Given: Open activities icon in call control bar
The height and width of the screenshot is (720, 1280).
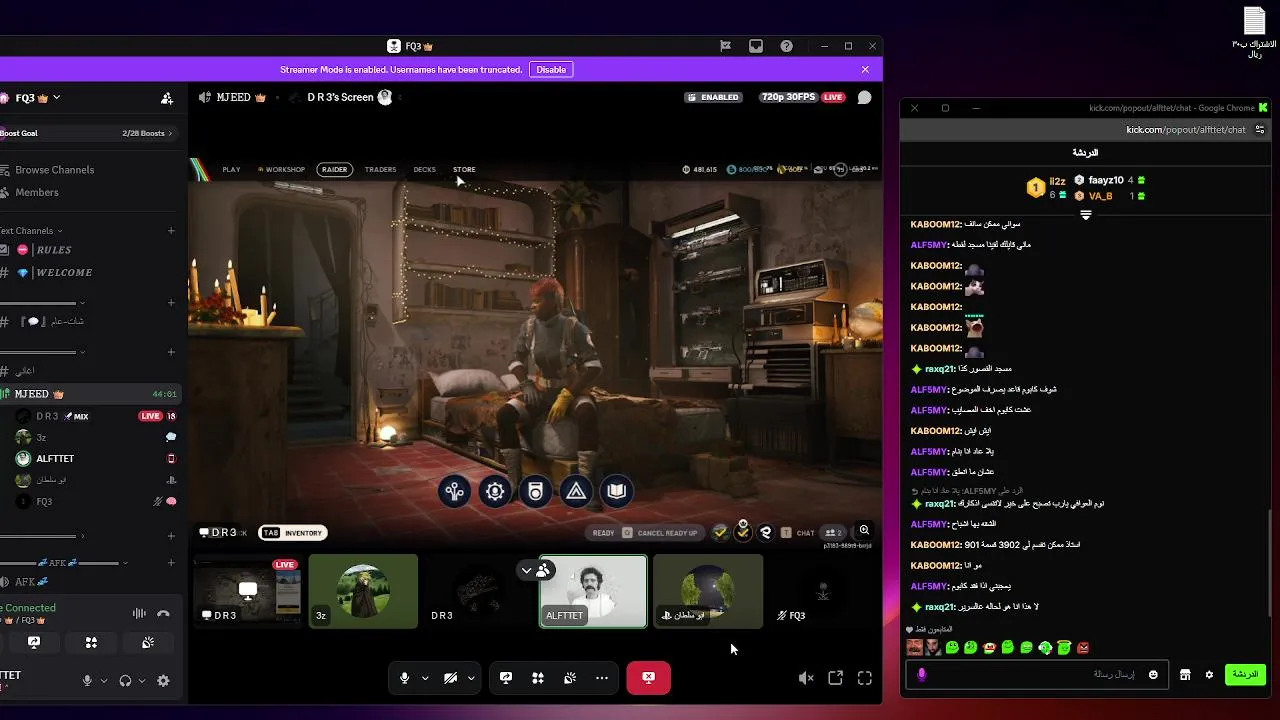Looking at the screenshot, I should point(538,678).
